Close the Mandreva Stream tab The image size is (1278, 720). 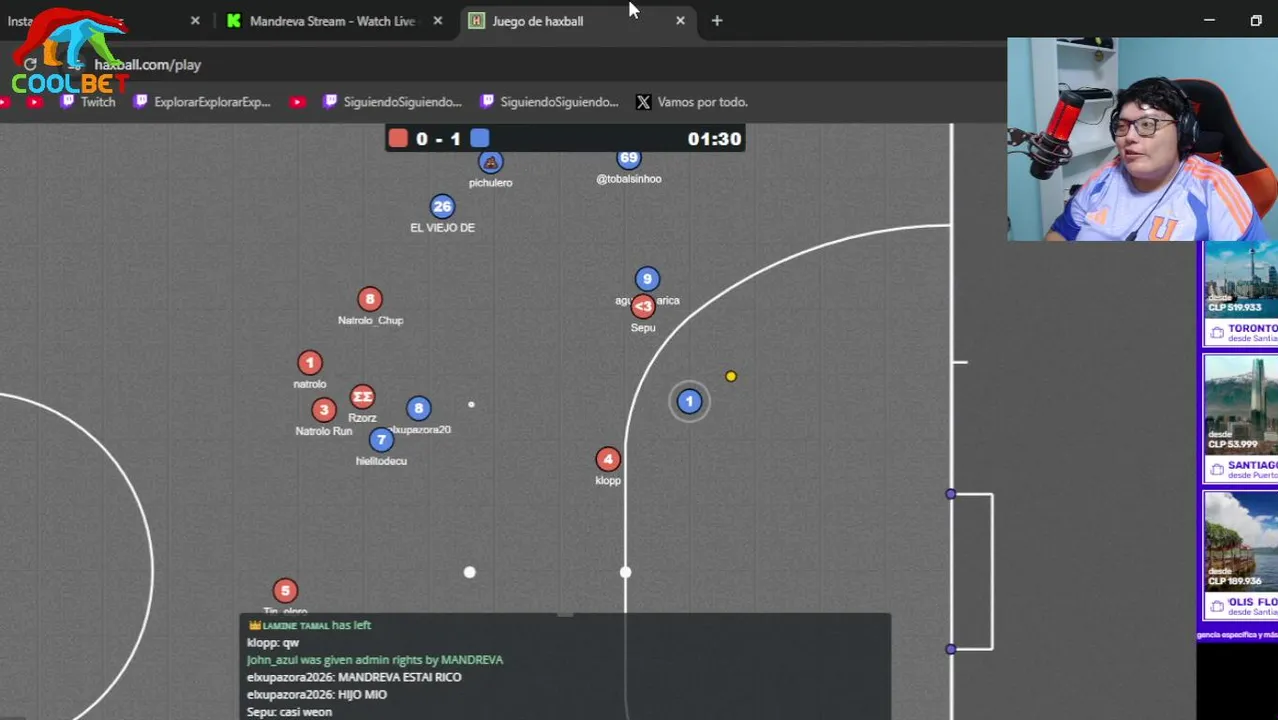(437, 21)
